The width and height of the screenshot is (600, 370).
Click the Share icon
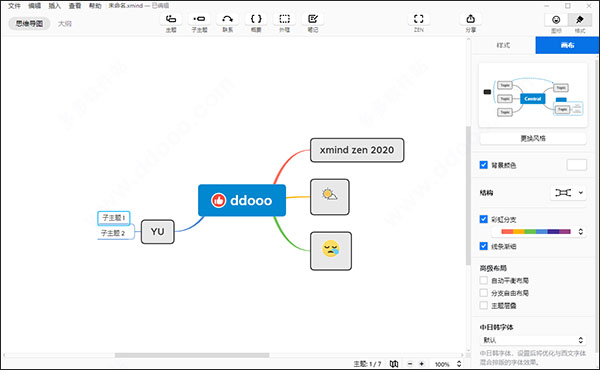(x=471, y=19)
